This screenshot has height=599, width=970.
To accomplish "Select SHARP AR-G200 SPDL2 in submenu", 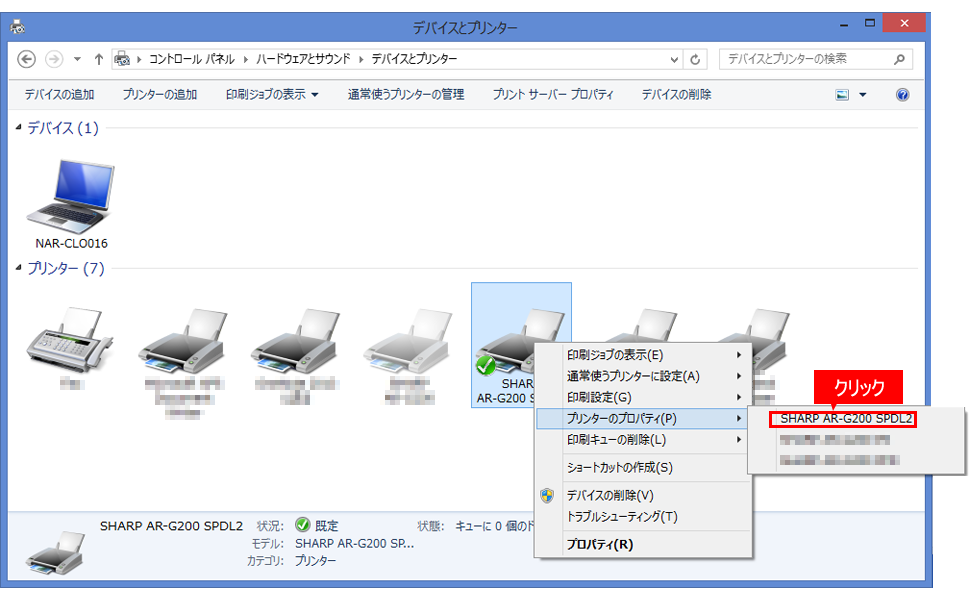I will pos(846,419).
